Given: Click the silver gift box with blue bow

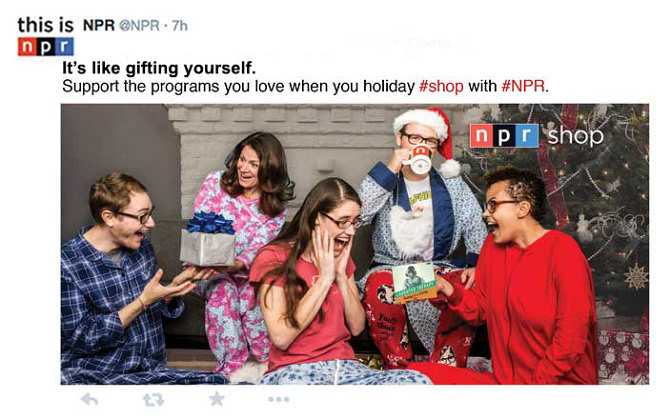Looking at the screenshot, I should point(208,239).
